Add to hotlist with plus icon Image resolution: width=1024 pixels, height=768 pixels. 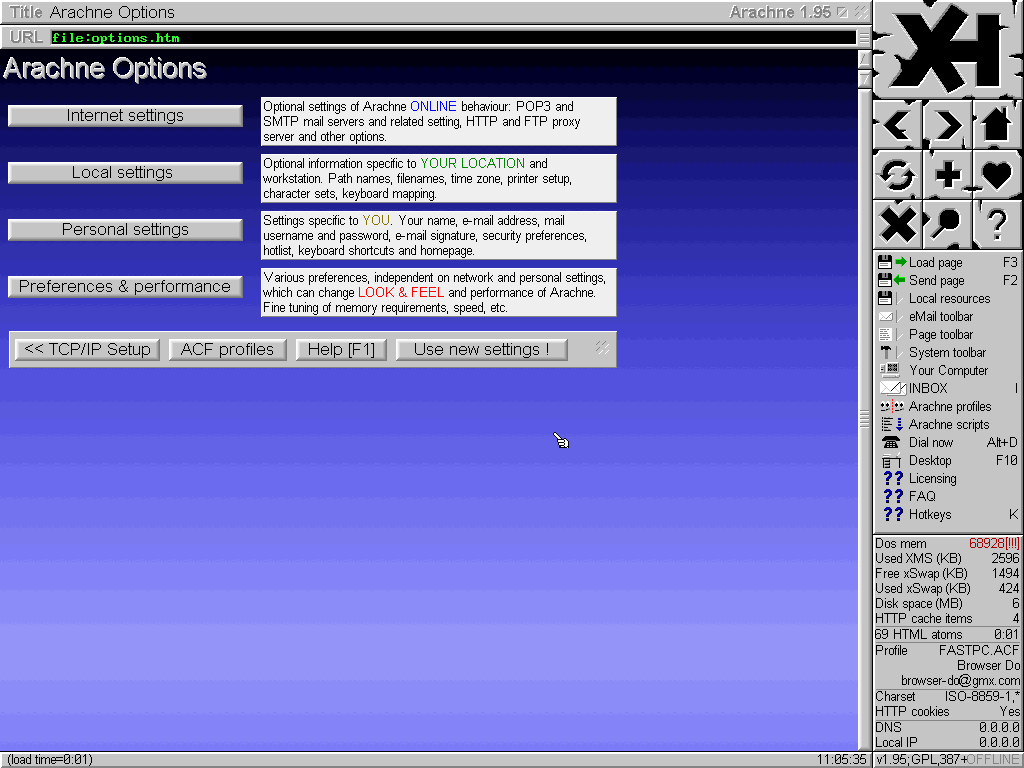click(948, 174)
